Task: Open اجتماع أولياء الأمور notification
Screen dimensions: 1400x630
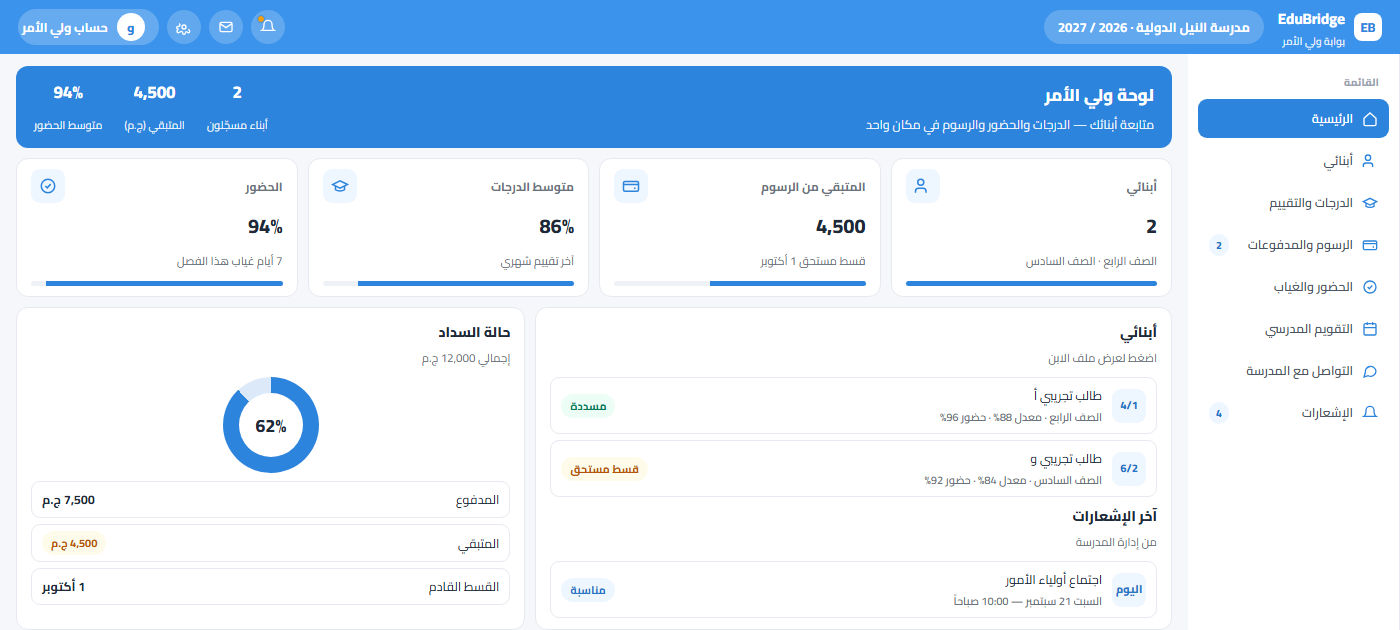Action: click(853, 590)
